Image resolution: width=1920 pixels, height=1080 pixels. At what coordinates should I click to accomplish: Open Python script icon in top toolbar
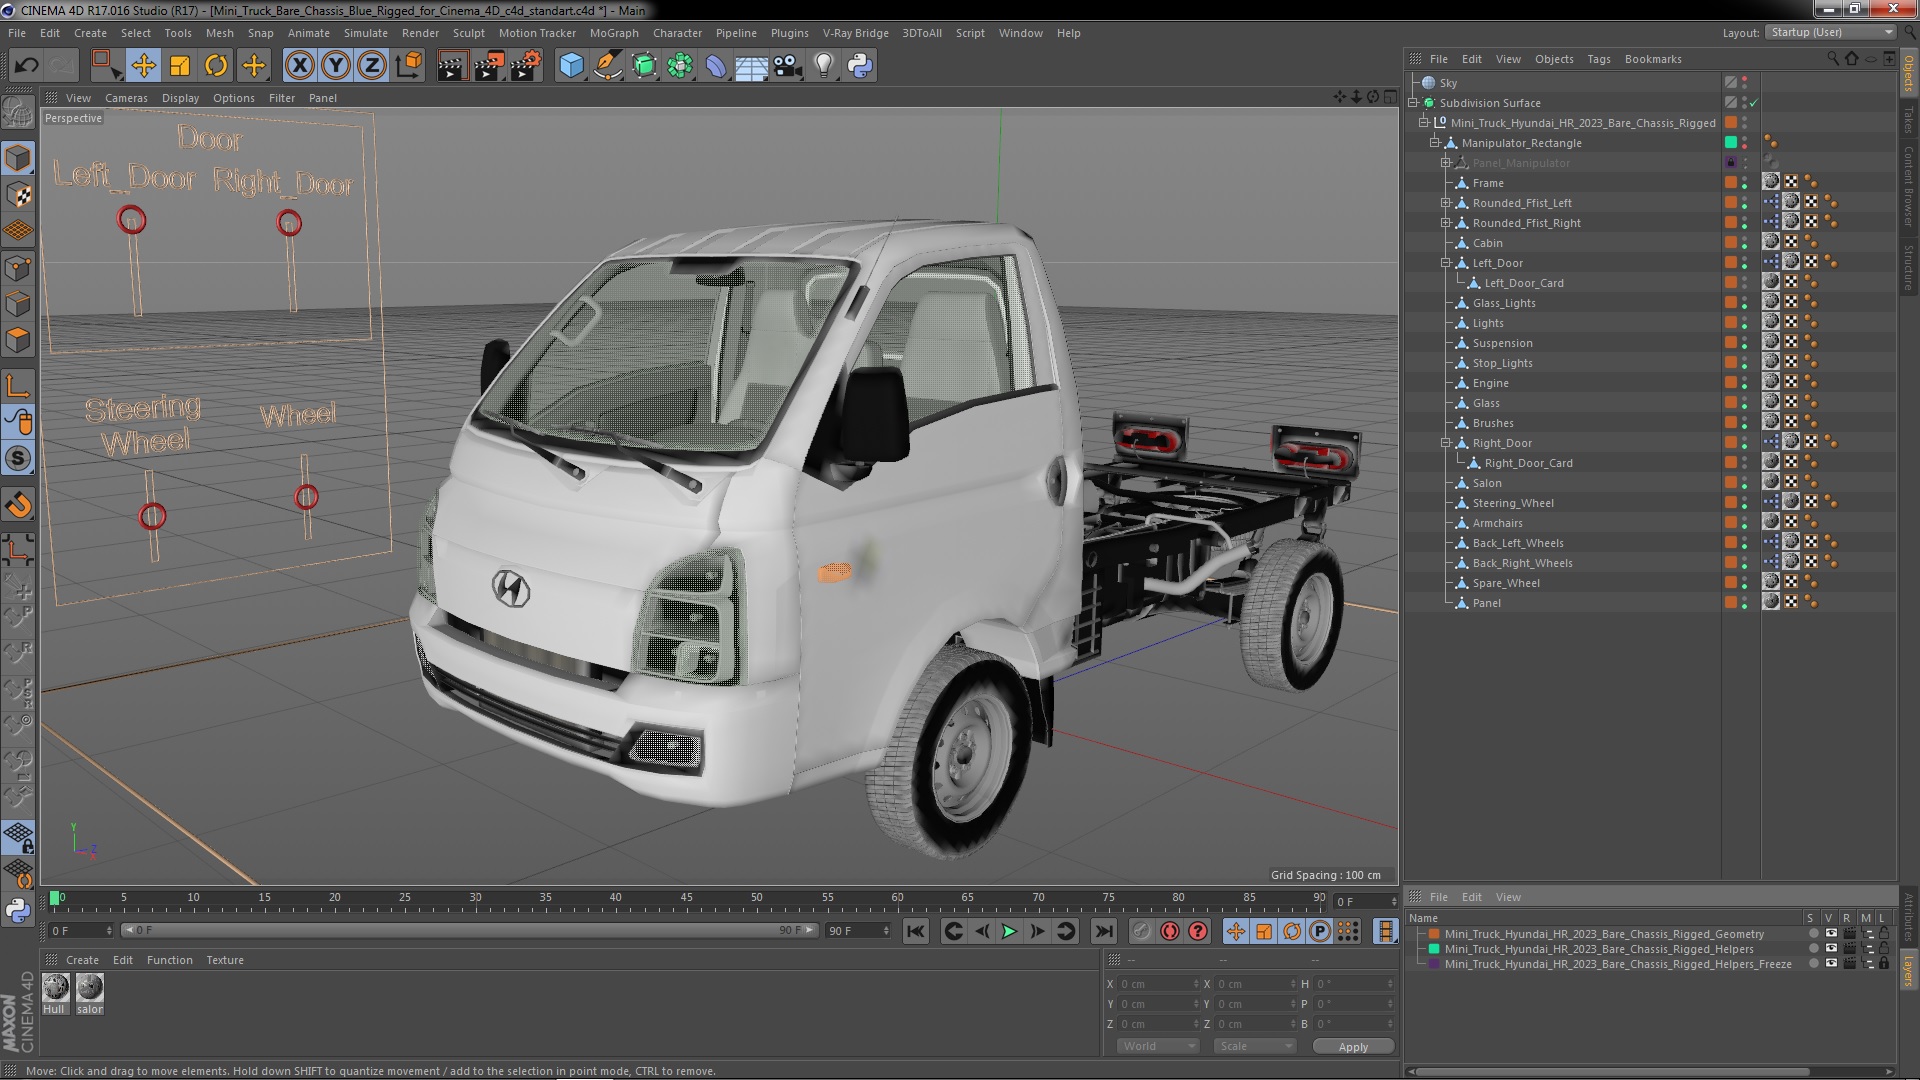859,66
